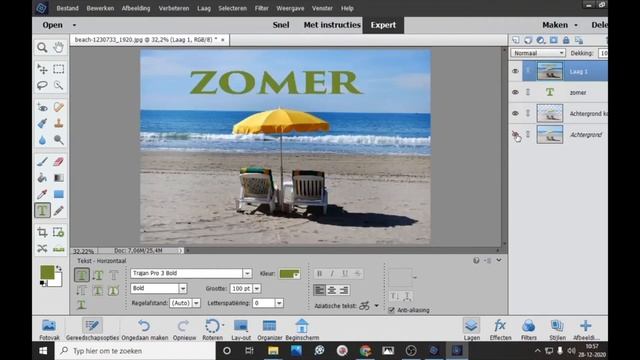The image size is (640, 360).
Task: Switch to the Snel mode tab
Action: click(x=281, y=25)
